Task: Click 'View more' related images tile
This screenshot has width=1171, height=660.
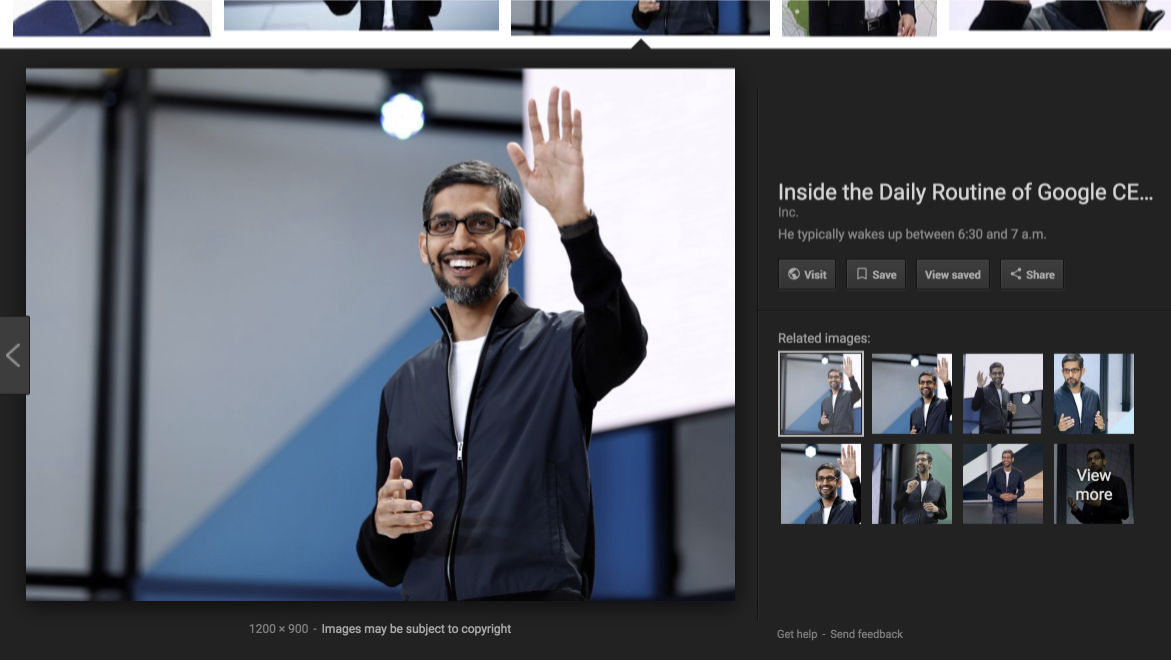Action: pyautogui.click(x=1093, y=484)
